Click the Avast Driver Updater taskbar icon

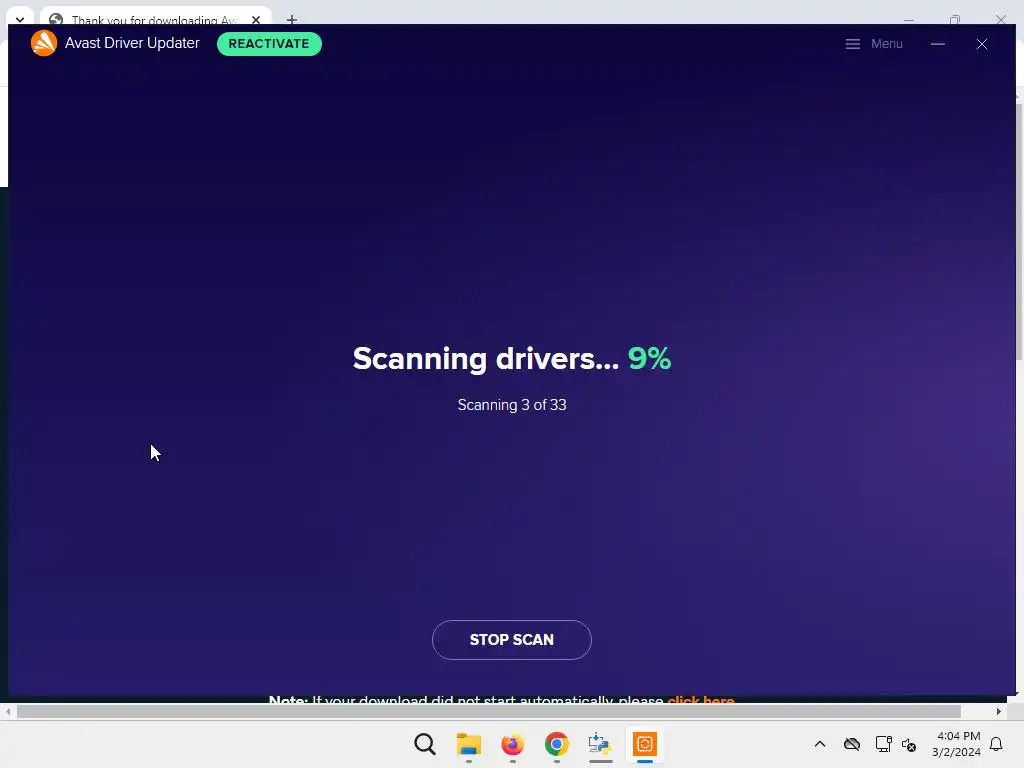(645, 744)
